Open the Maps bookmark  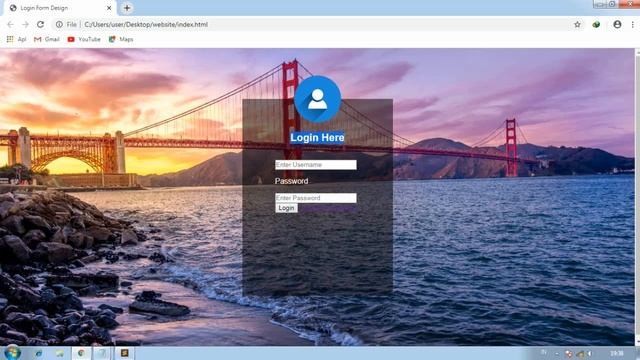(121, 39)
